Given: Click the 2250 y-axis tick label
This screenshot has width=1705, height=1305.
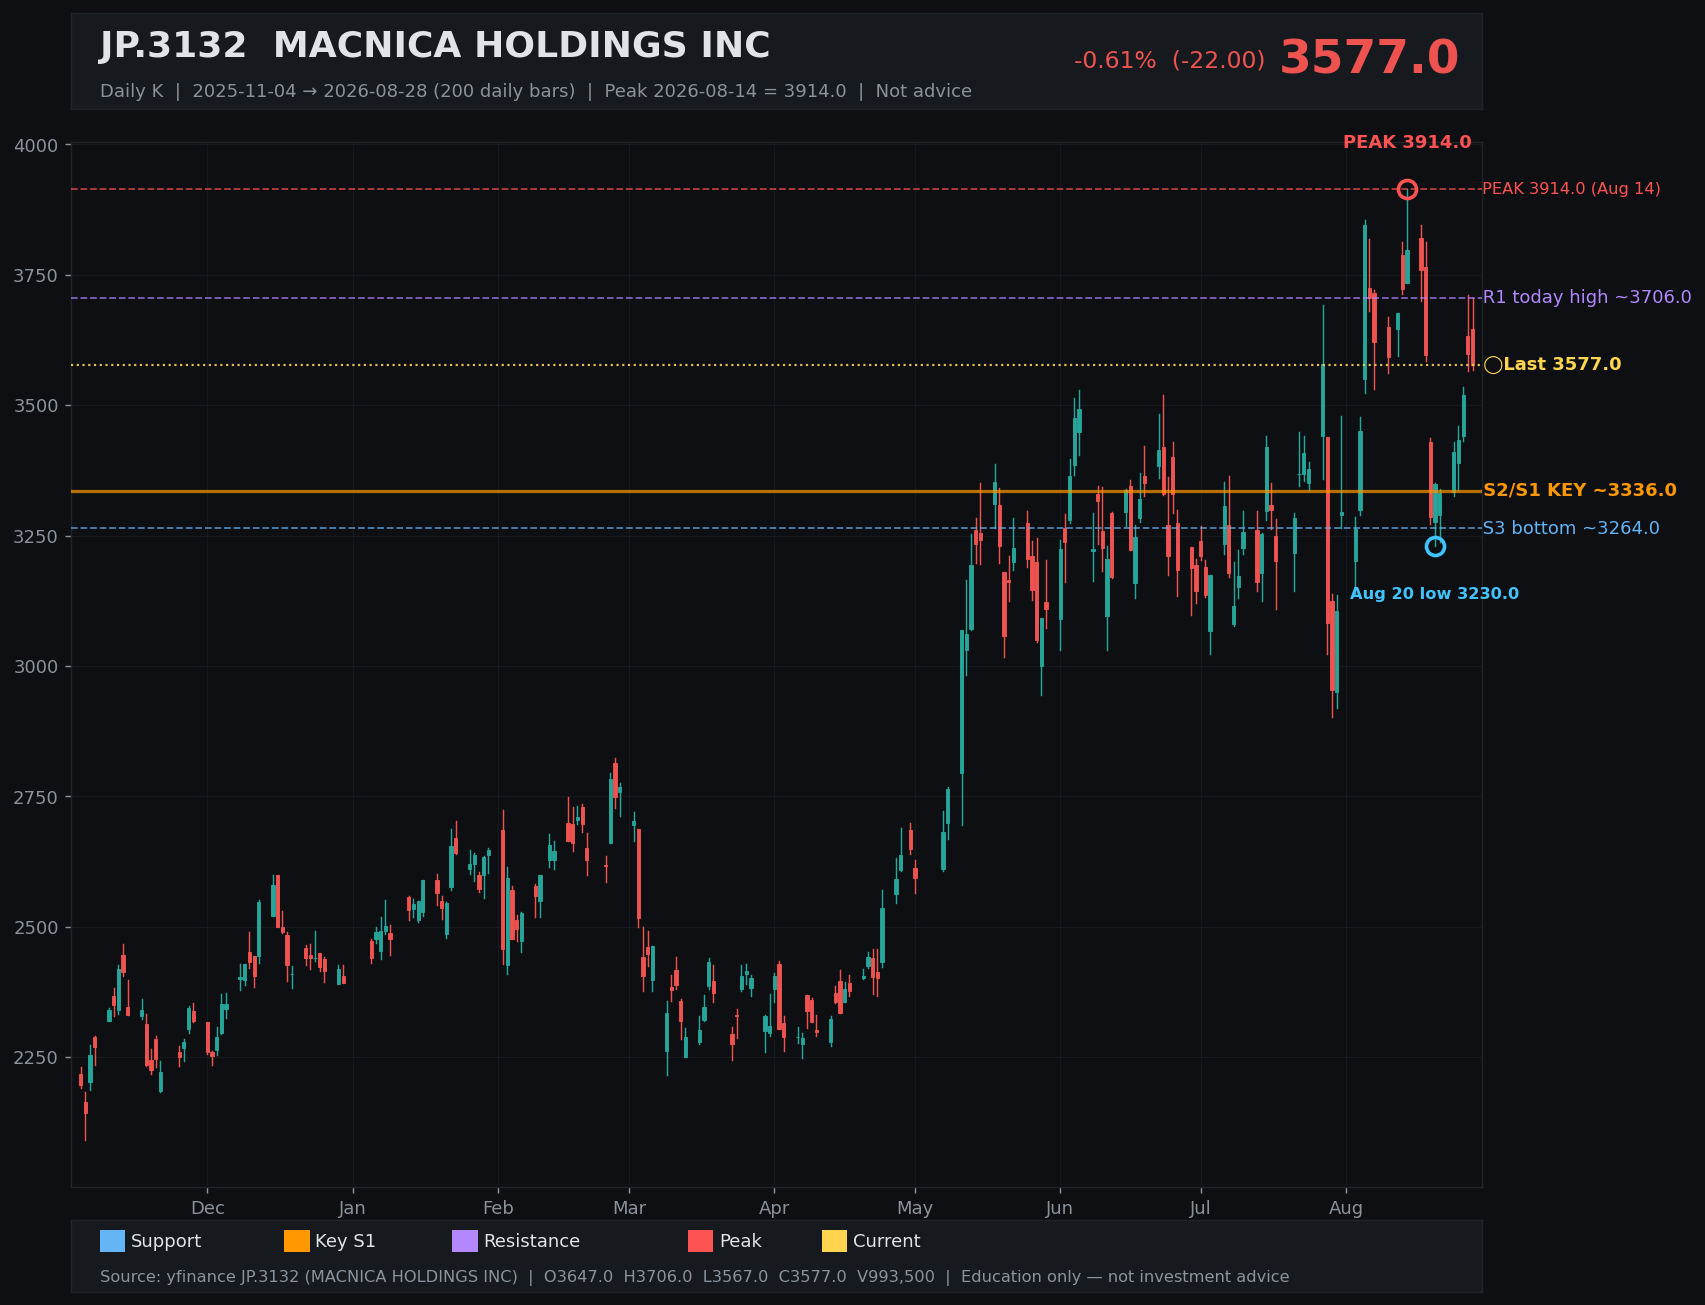Looking at the screenshot, I should 37,1058.
